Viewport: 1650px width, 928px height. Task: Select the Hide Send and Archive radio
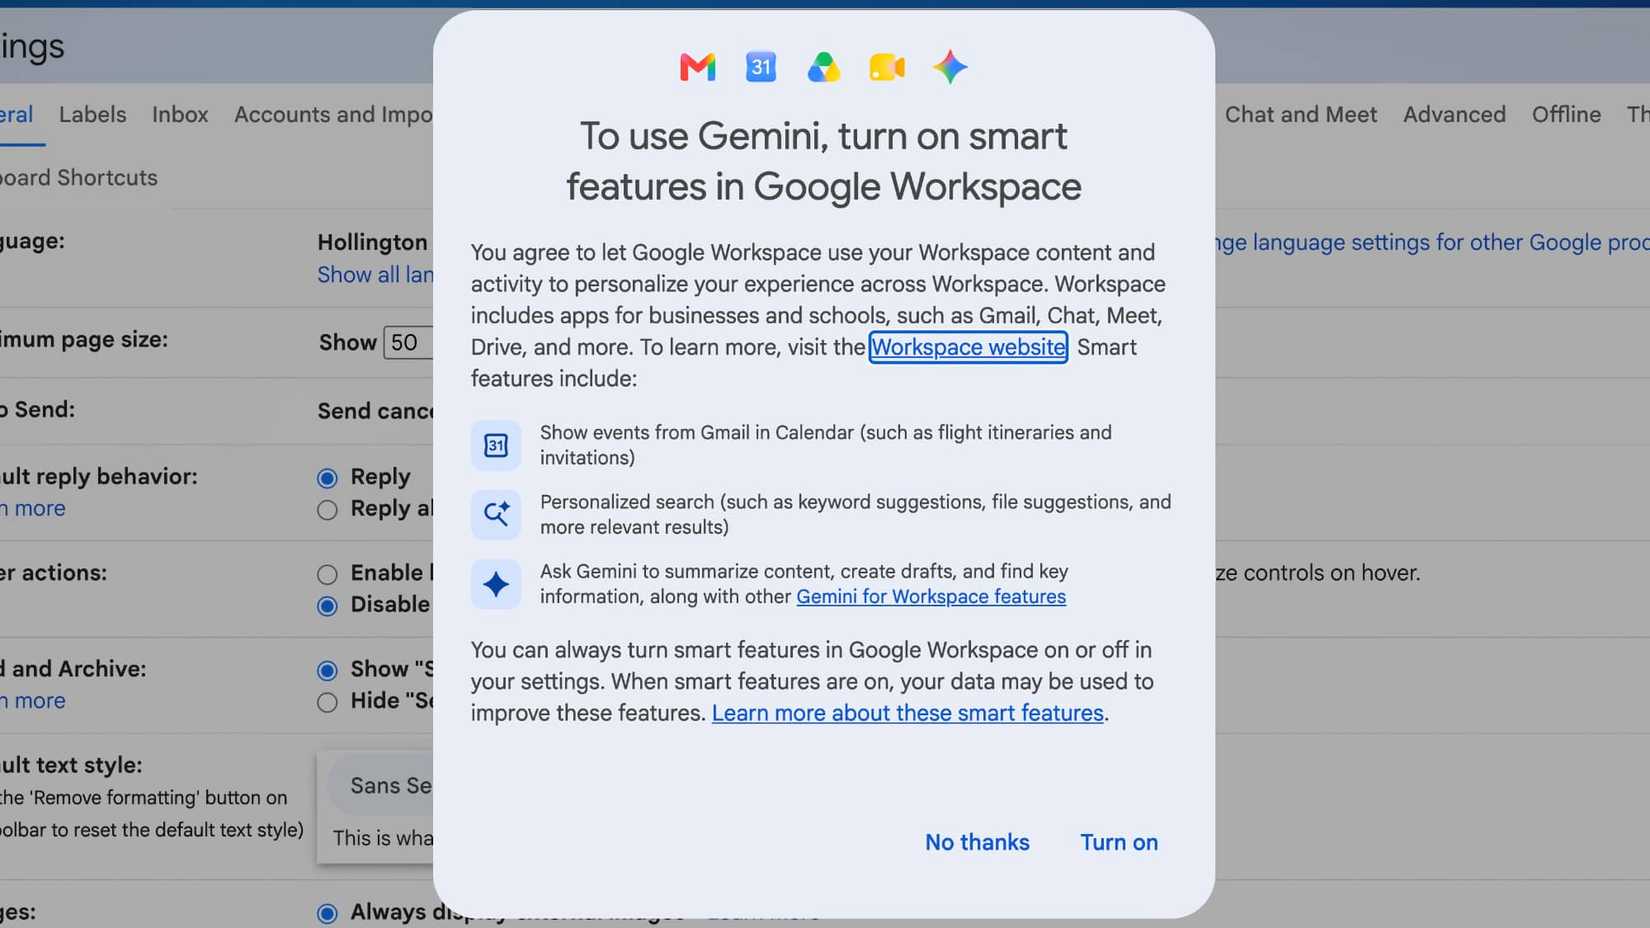tap(327, 702)
